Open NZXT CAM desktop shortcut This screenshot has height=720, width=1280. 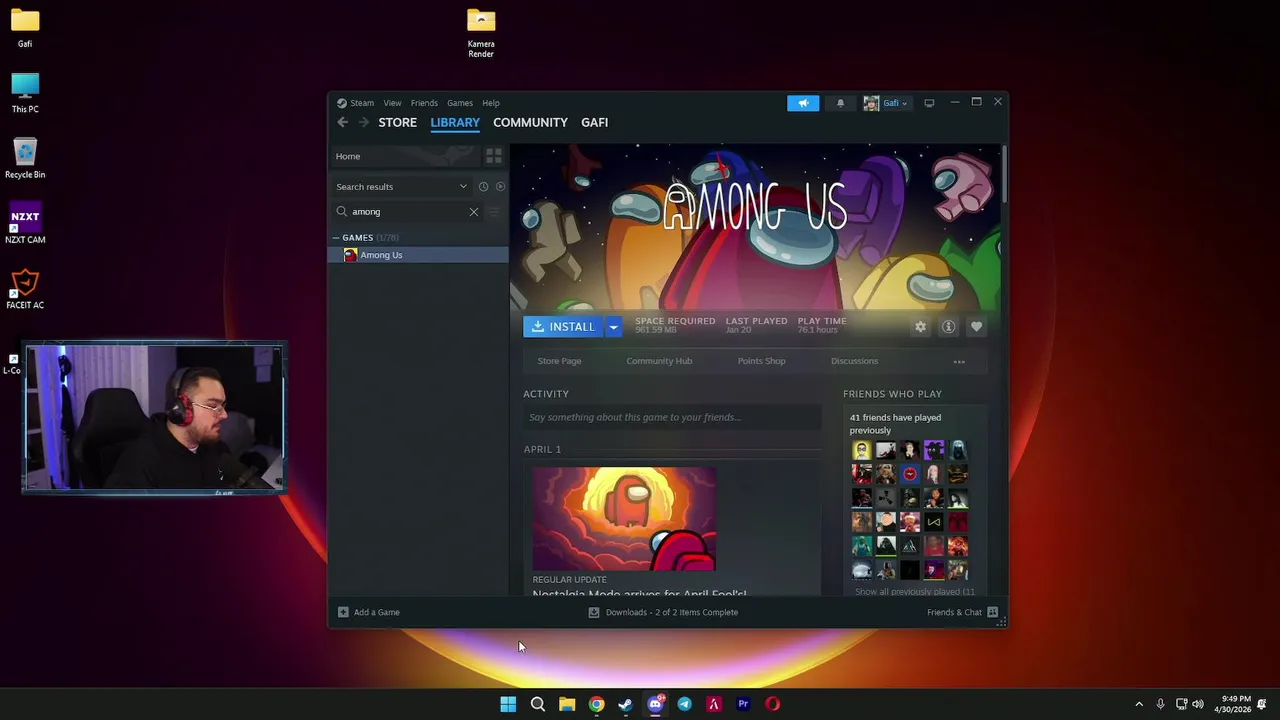[25, 224]
